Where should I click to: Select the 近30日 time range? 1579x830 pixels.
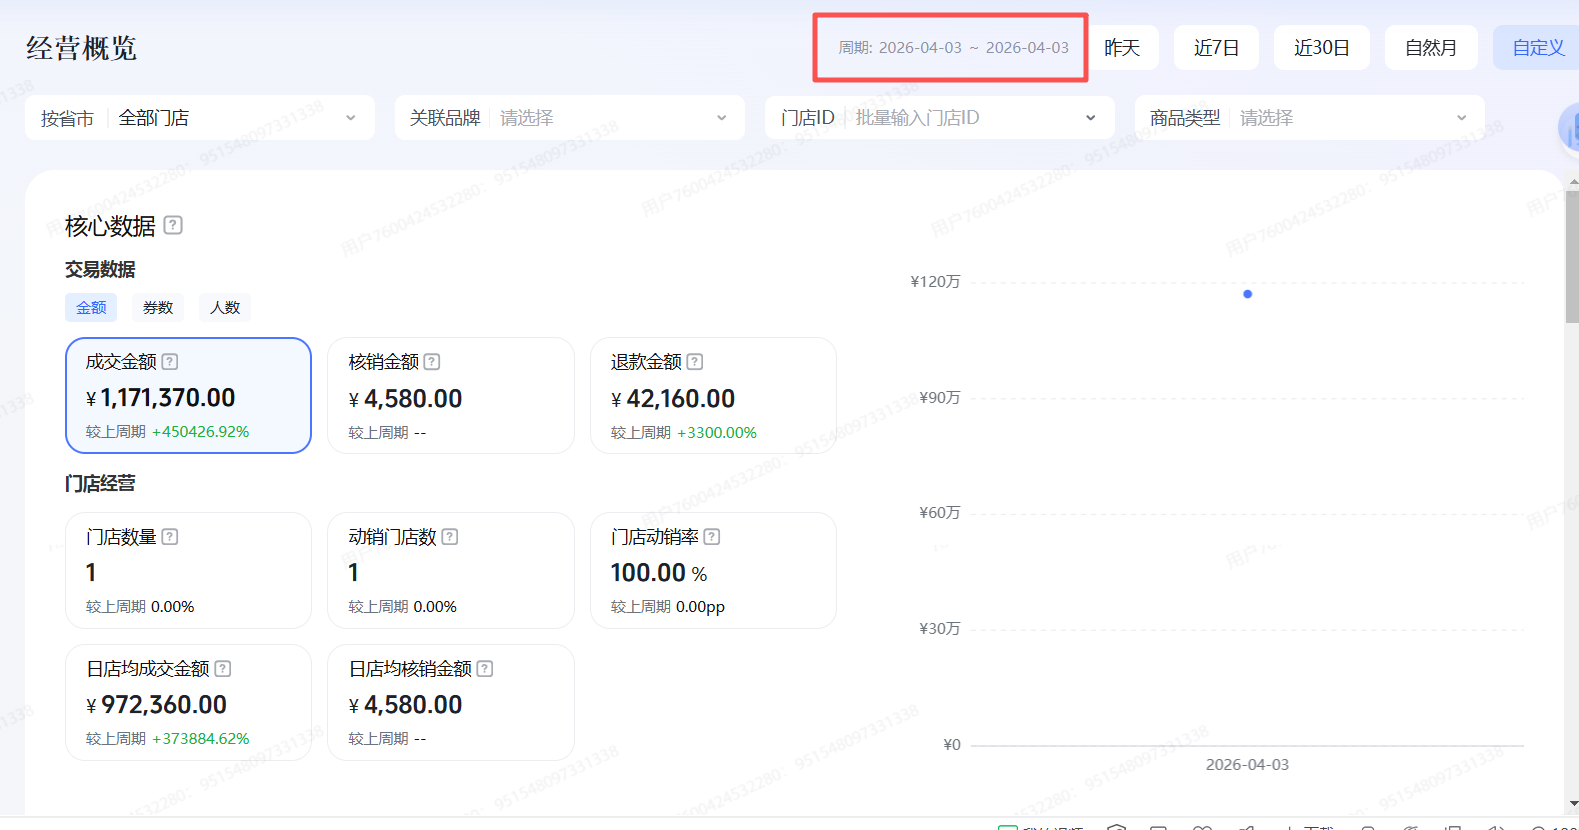tap(1321, 48)
